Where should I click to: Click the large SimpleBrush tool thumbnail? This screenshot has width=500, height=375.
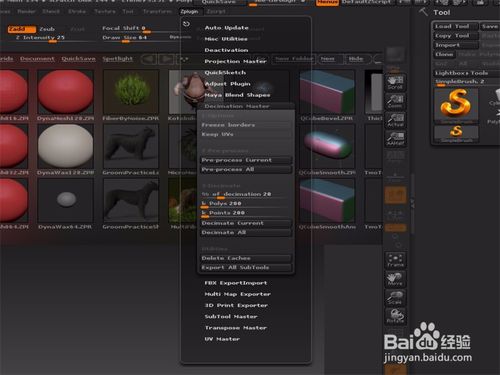click(456, 105)
